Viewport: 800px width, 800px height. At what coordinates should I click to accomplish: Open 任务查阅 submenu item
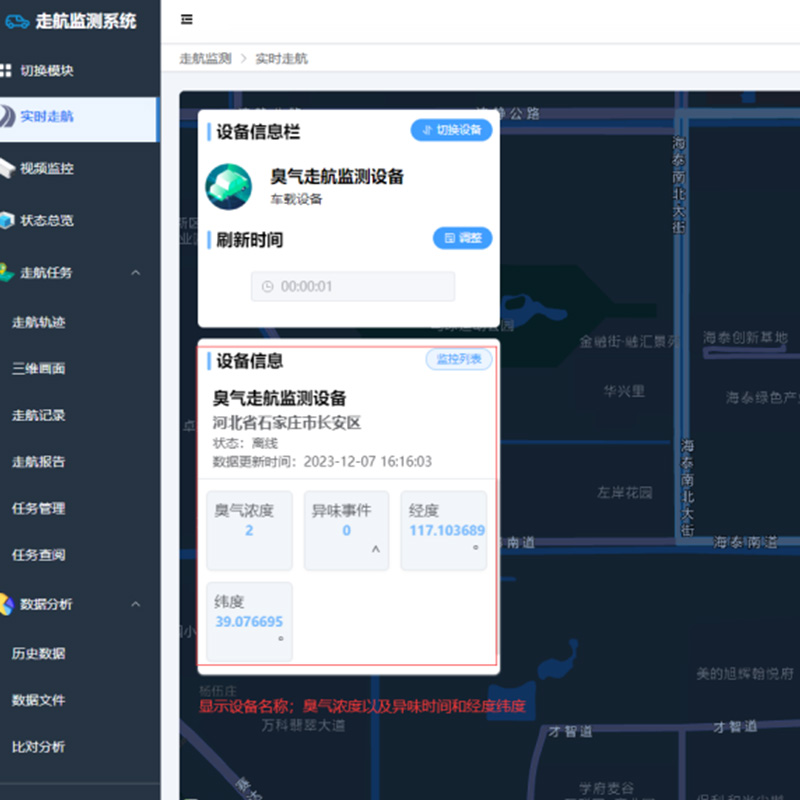pos(39,555)
